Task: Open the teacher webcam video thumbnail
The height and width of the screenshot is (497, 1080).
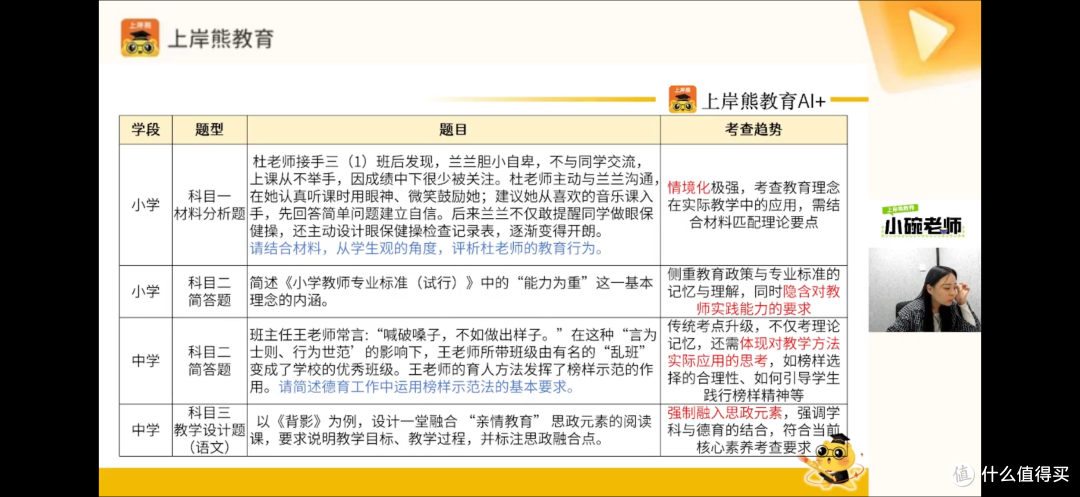Action: tap(924, 290)
